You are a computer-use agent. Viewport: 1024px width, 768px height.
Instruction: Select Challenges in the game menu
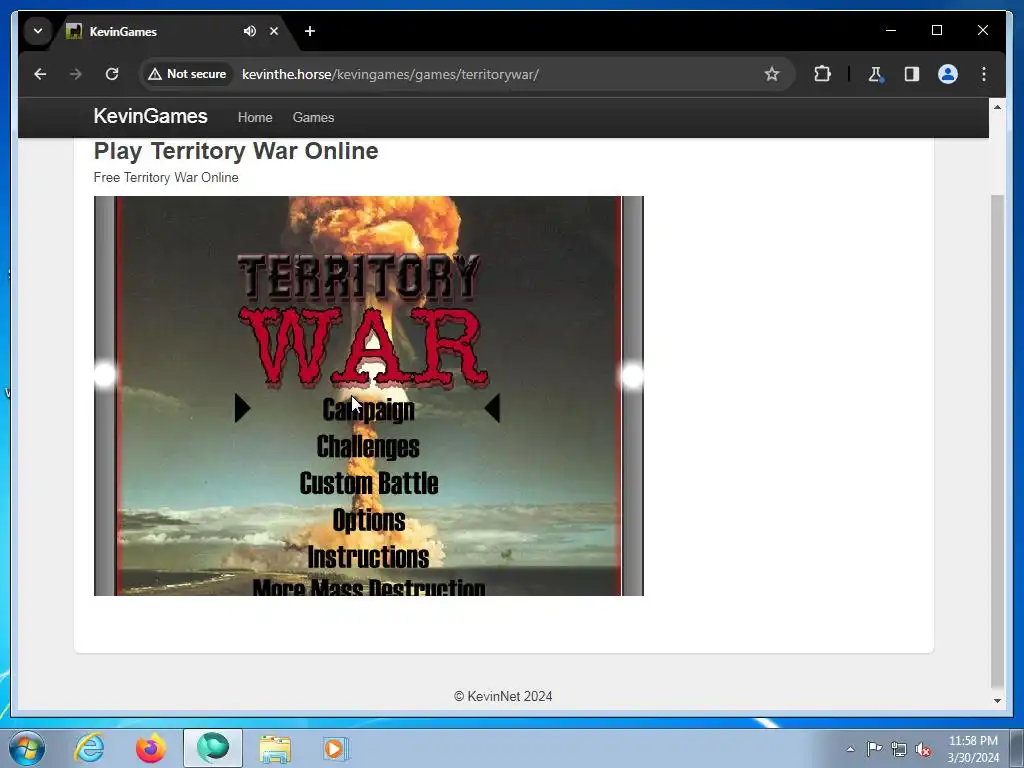pyautogui.click(x=368, y=447)
